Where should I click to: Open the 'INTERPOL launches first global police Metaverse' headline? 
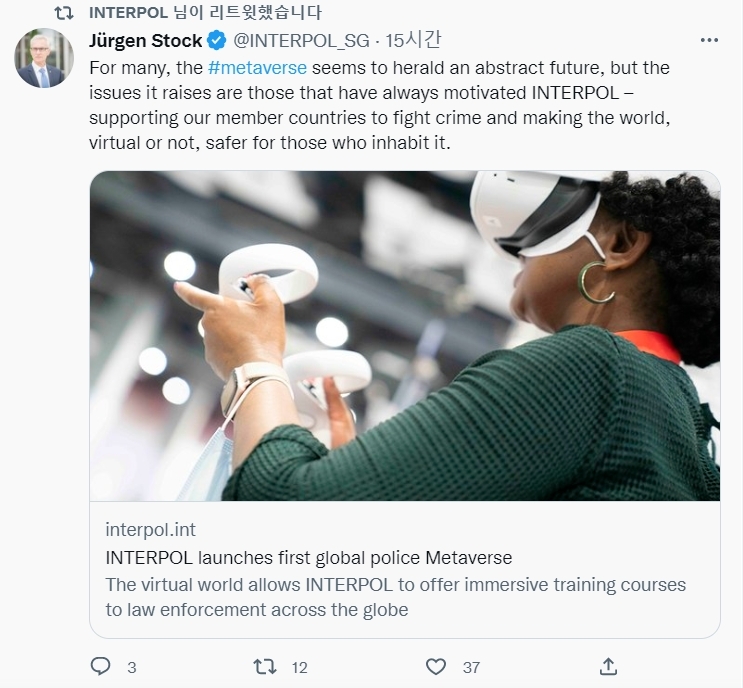pyautogui.click(x=308, y=557)
